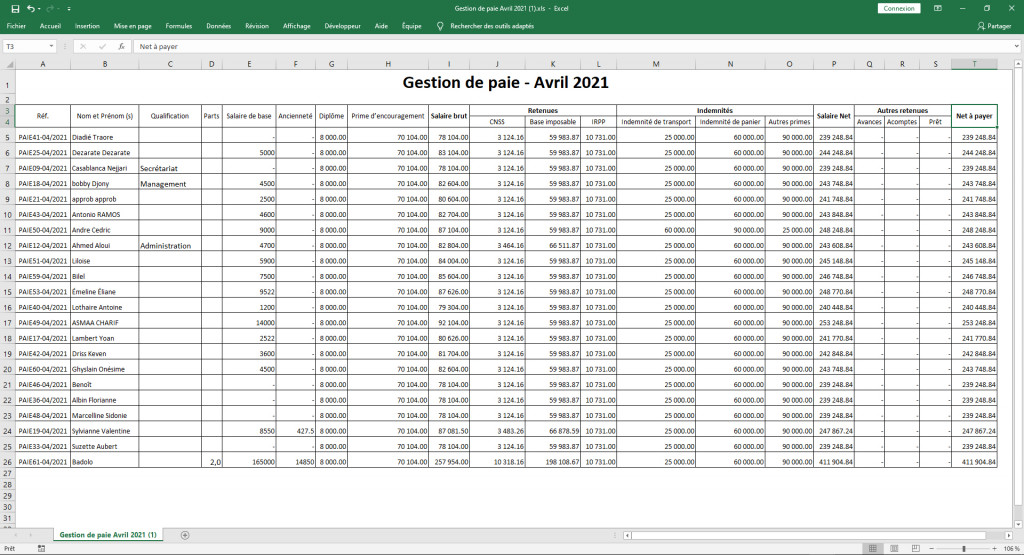Open the Undo history dropdown arrow
This screenshot has width=1024, height=555.
[x=39, y=8]
